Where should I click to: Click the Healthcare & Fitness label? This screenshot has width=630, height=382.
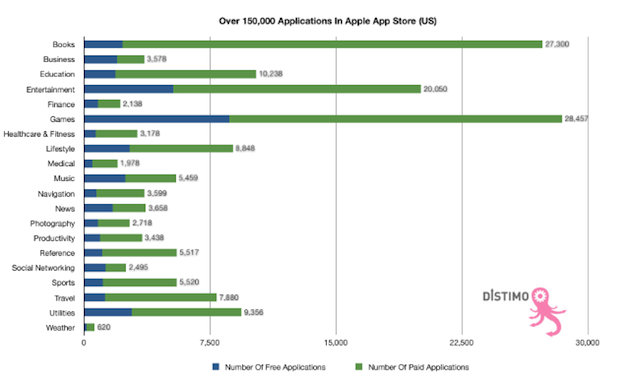tap(39, 134)
